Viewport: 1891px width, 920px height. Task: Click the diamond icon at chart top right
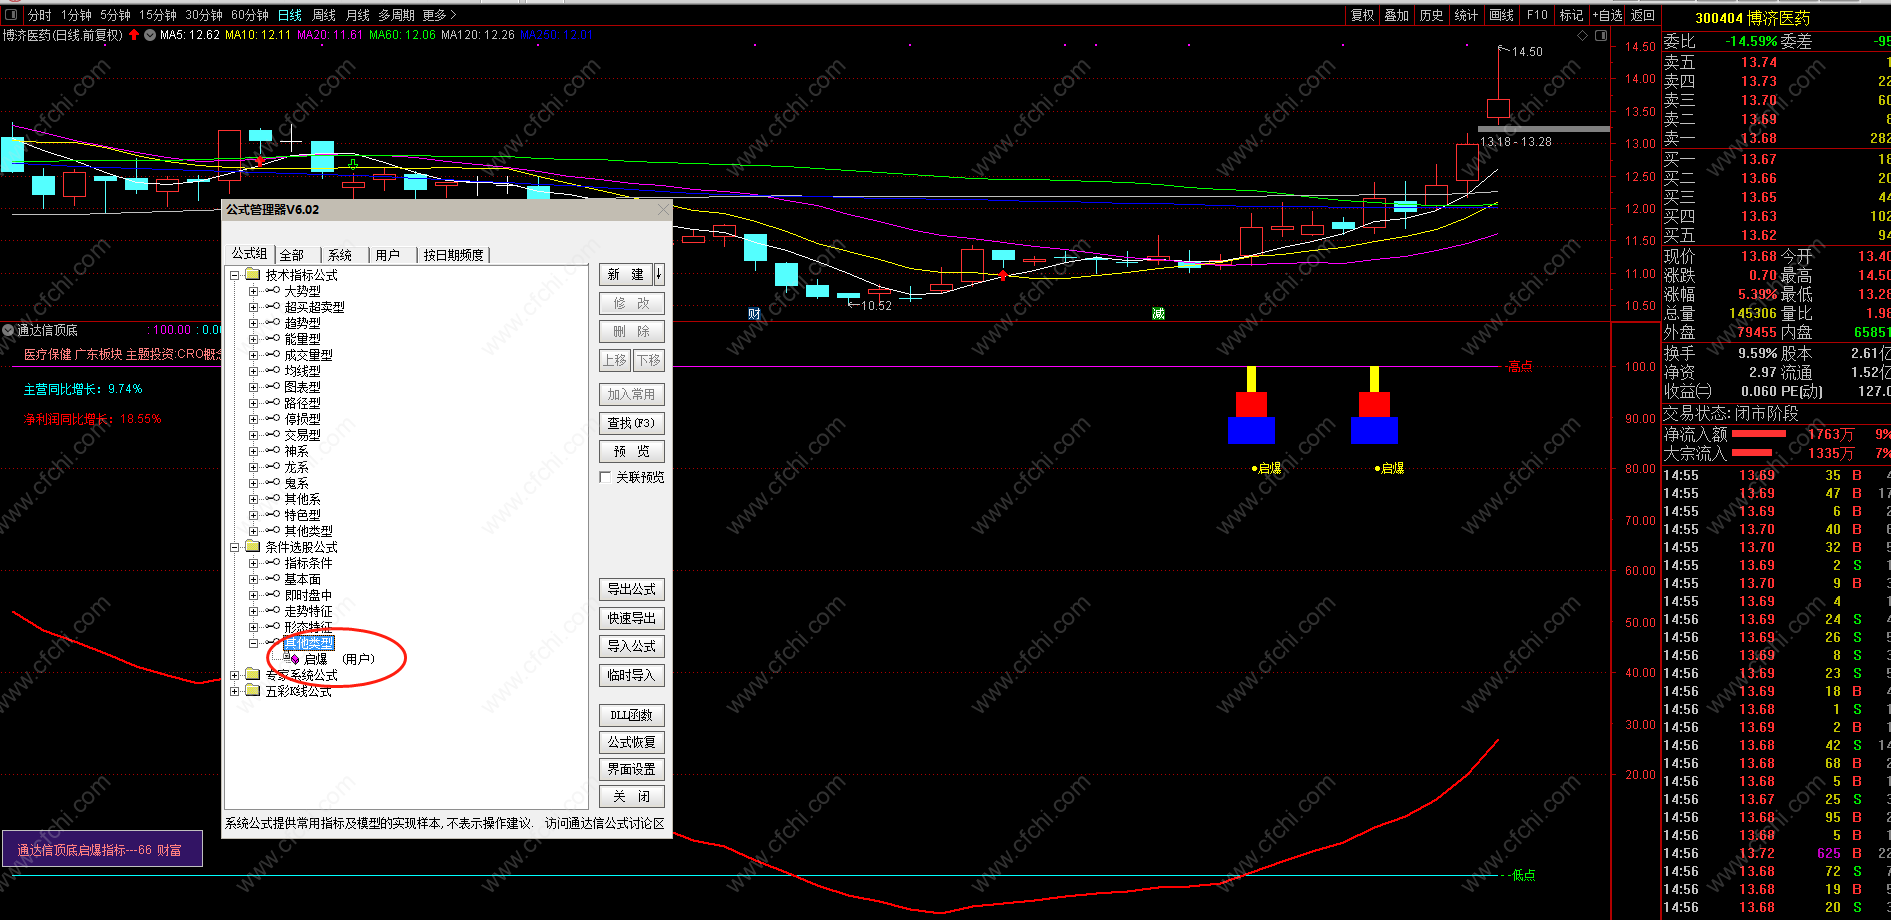tap(1582, 36)
